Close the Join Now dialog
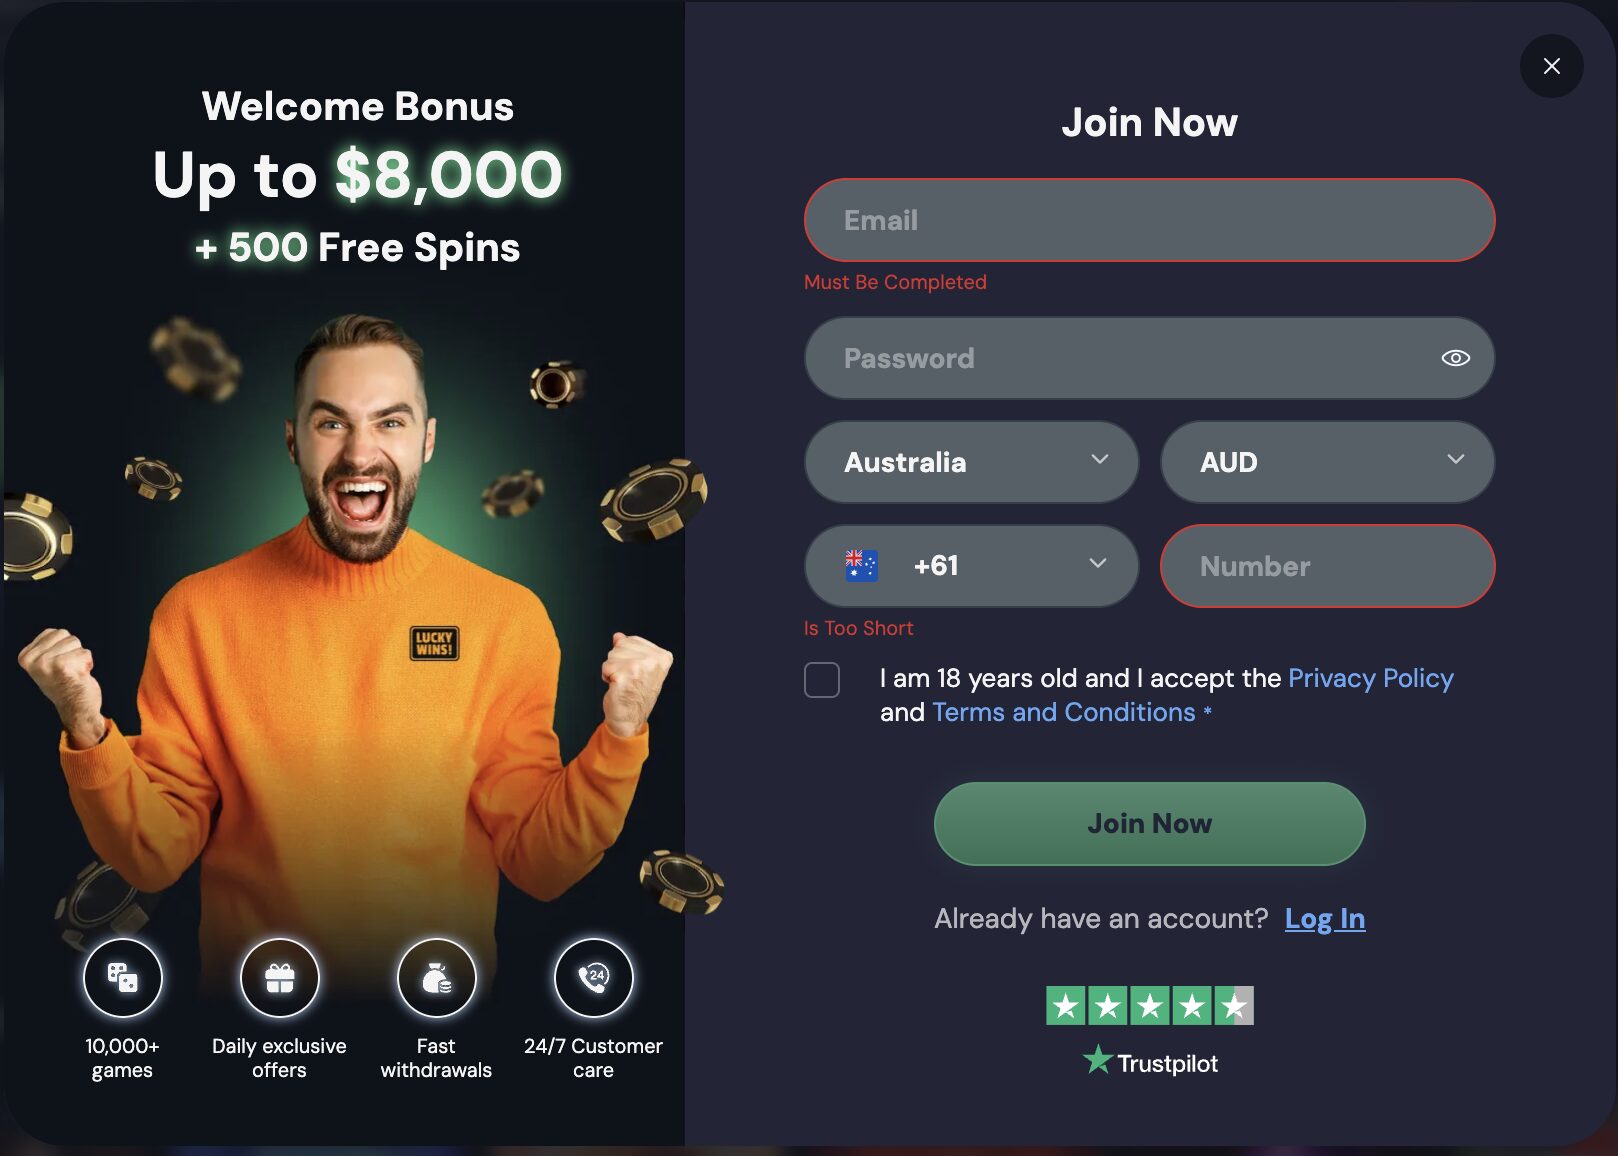 (x=1551, y=66)
